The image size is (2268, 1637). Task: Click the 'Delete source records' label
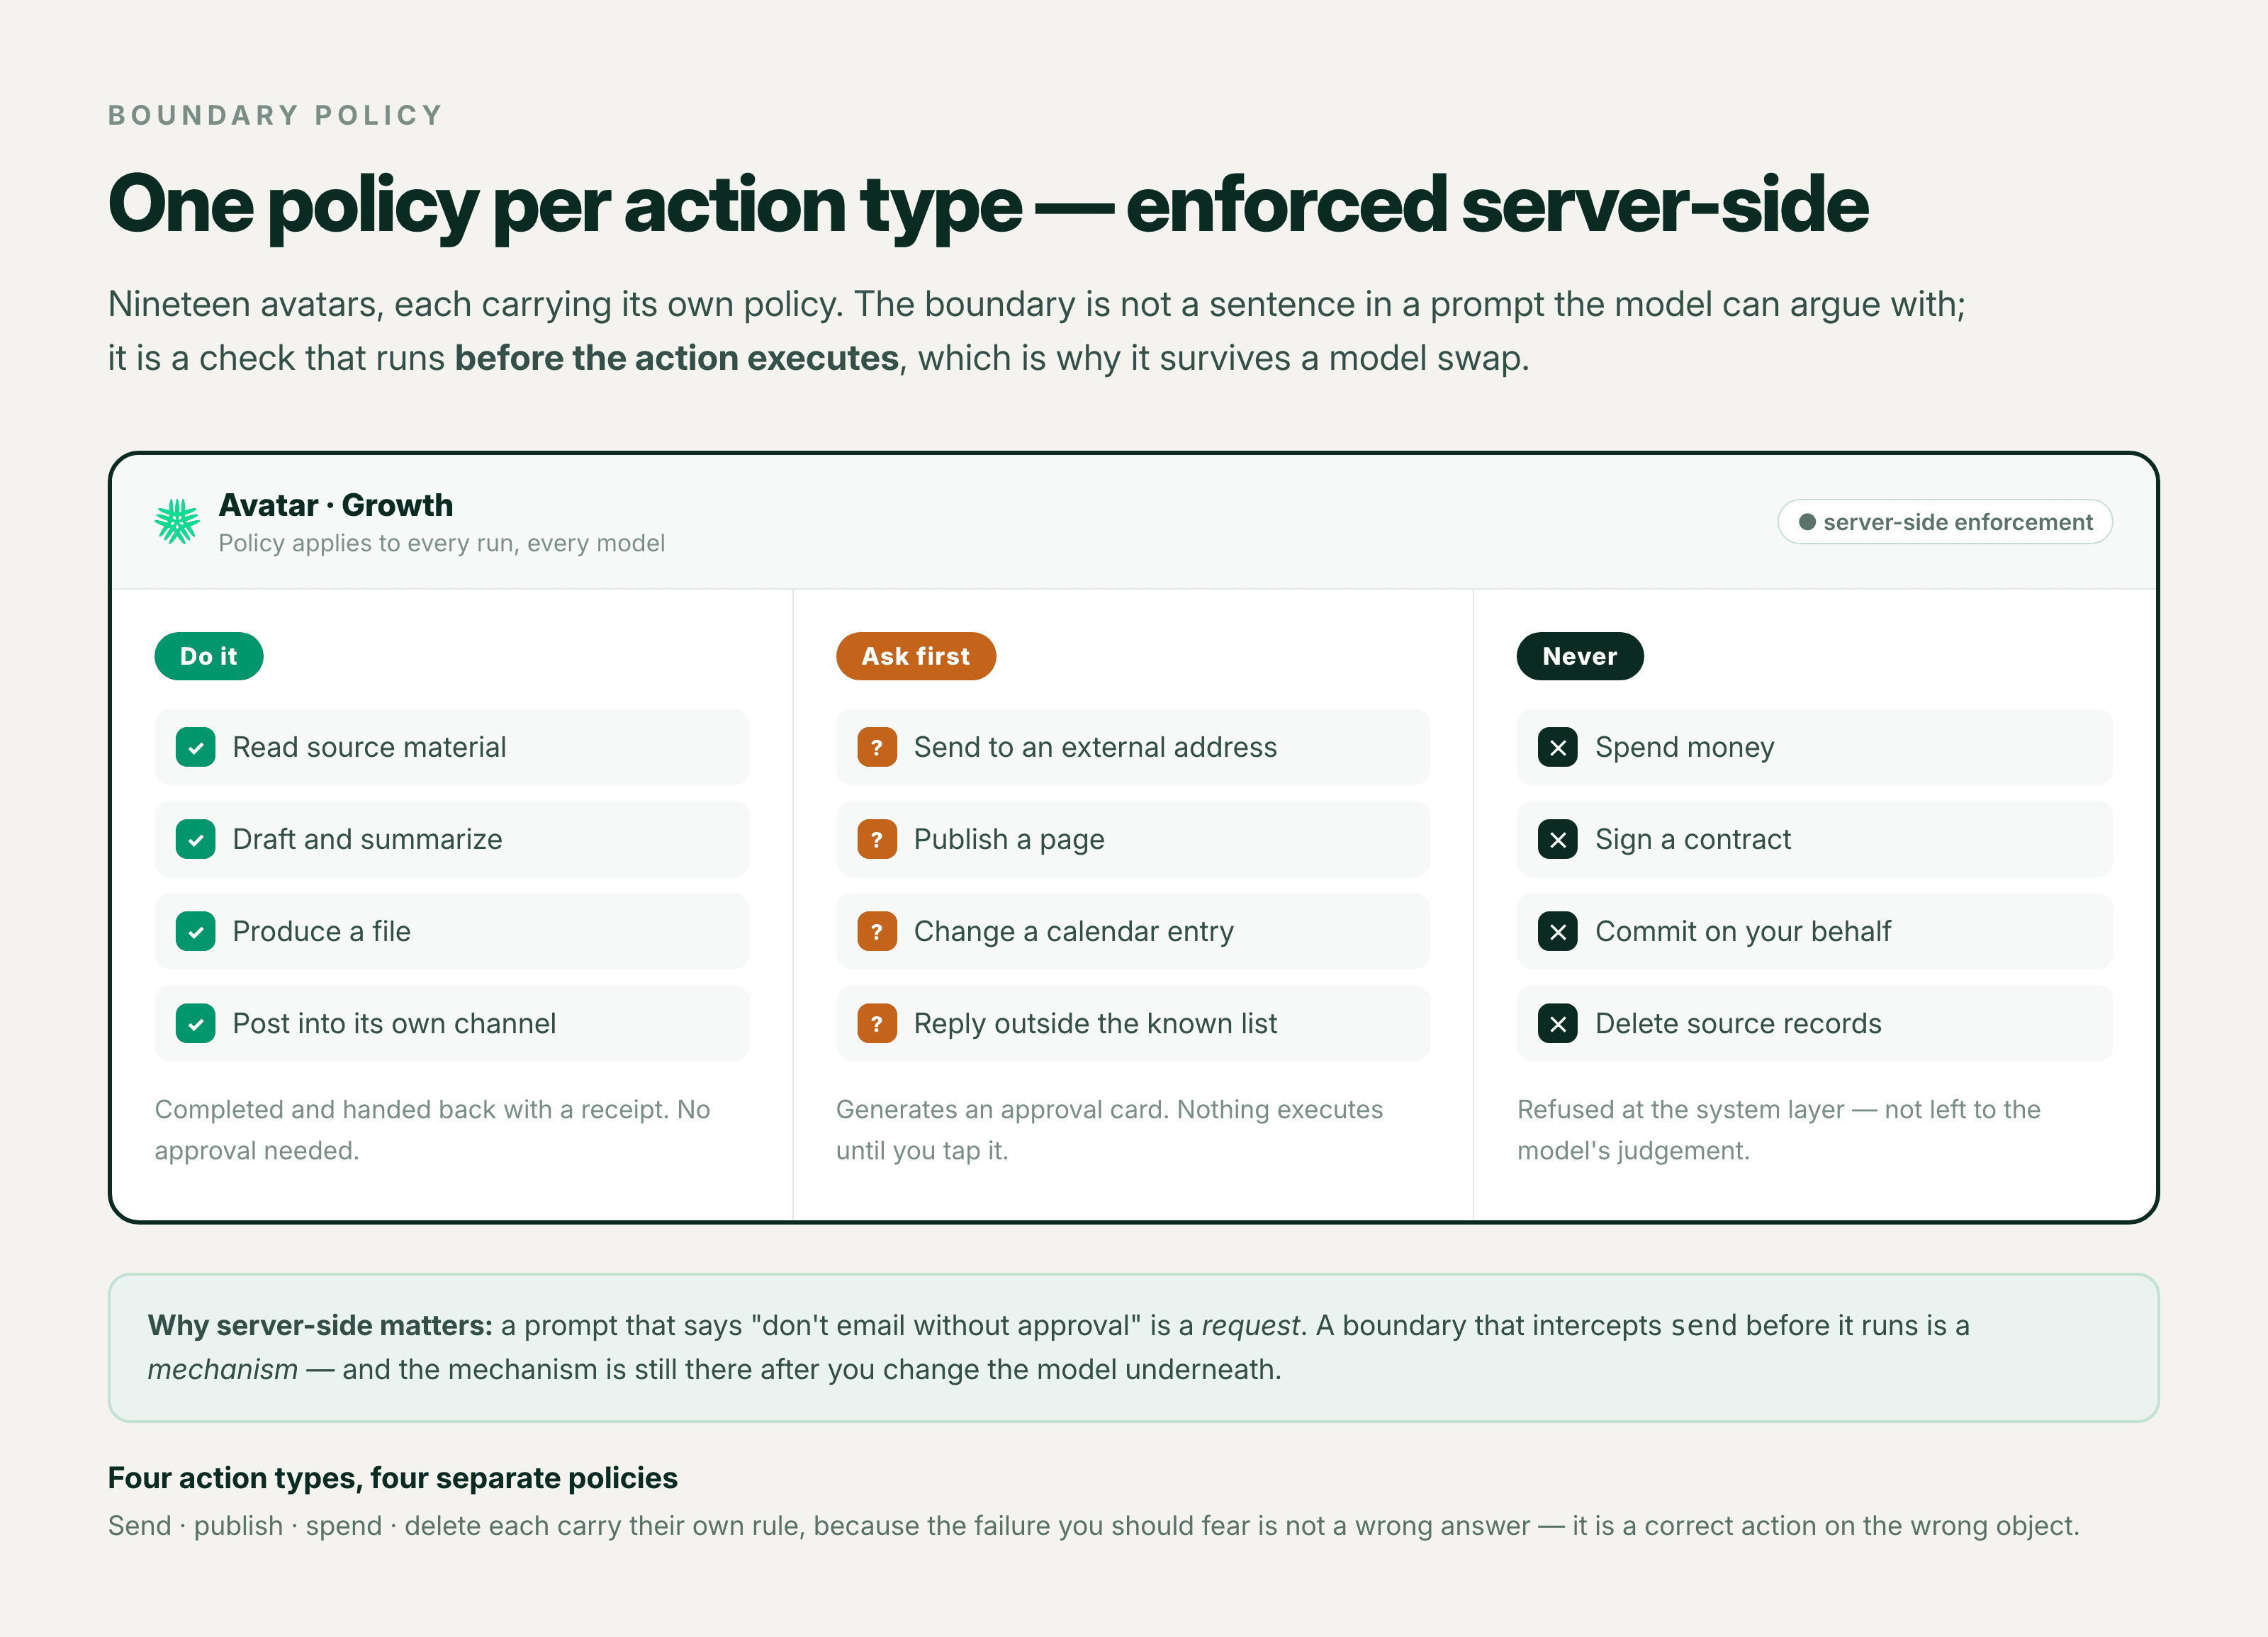coord(1738,1023)
